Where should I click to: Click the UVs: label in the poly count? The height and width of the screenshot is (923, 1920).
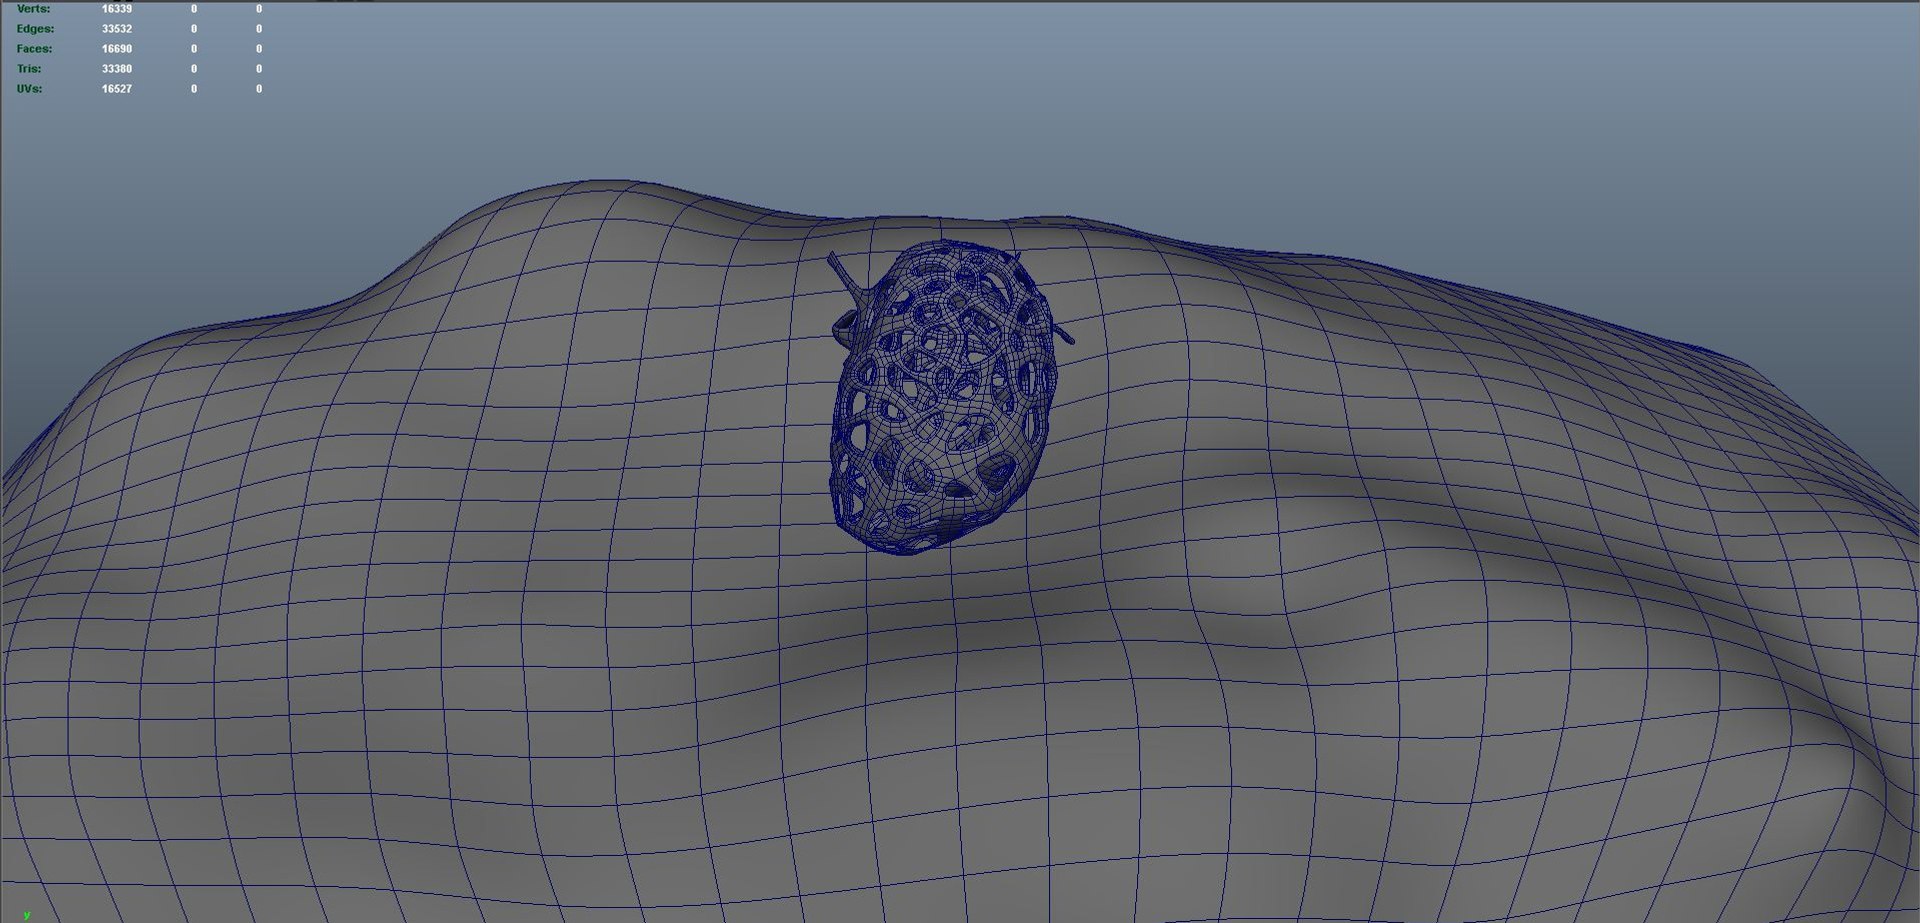coord(29,89)
